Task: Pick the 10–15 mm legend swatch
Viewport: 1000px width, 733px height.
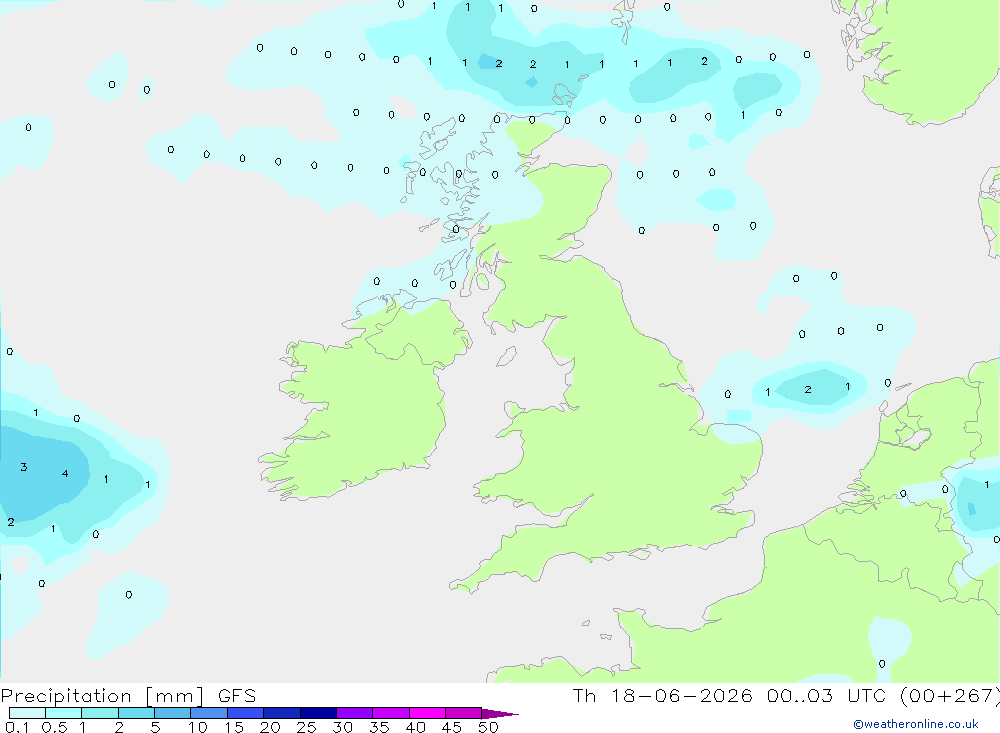Action: (x=209, y=713)
